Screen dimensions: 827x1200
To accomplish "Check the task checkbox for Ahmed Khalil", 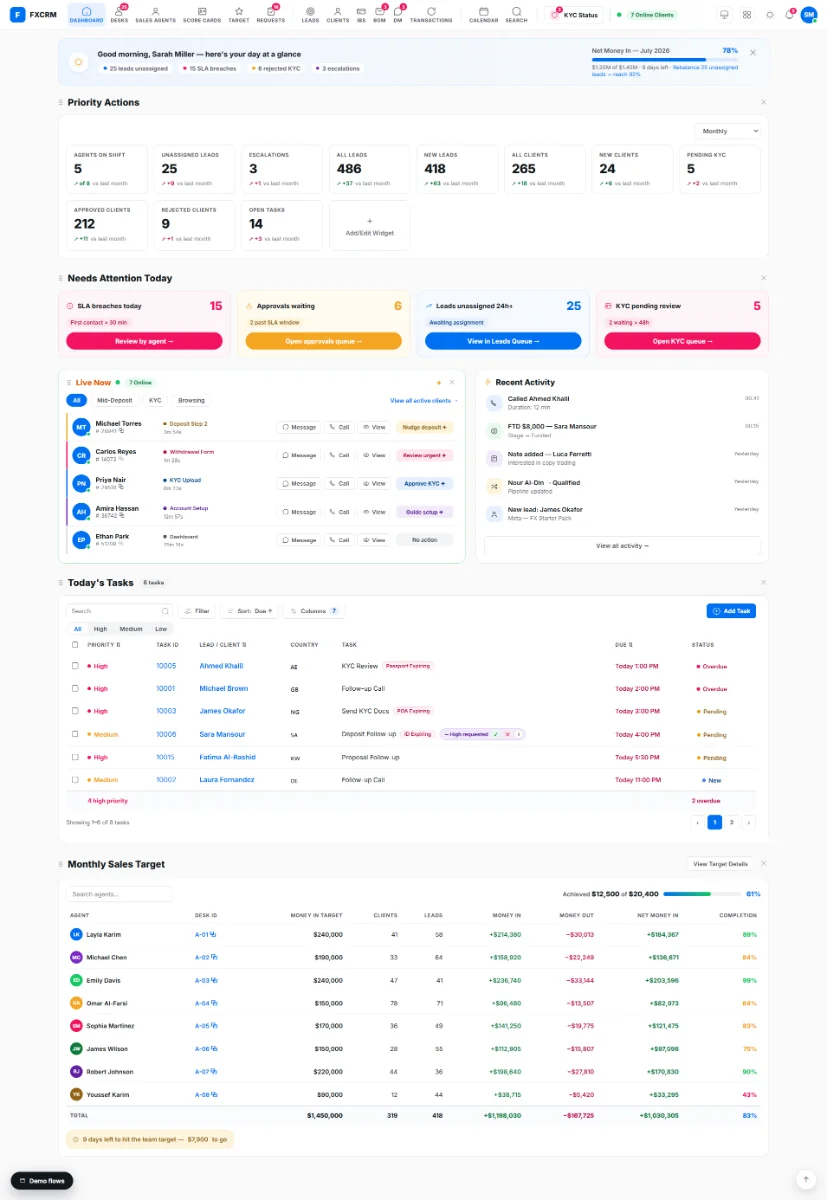I will (x=75, y=666).
